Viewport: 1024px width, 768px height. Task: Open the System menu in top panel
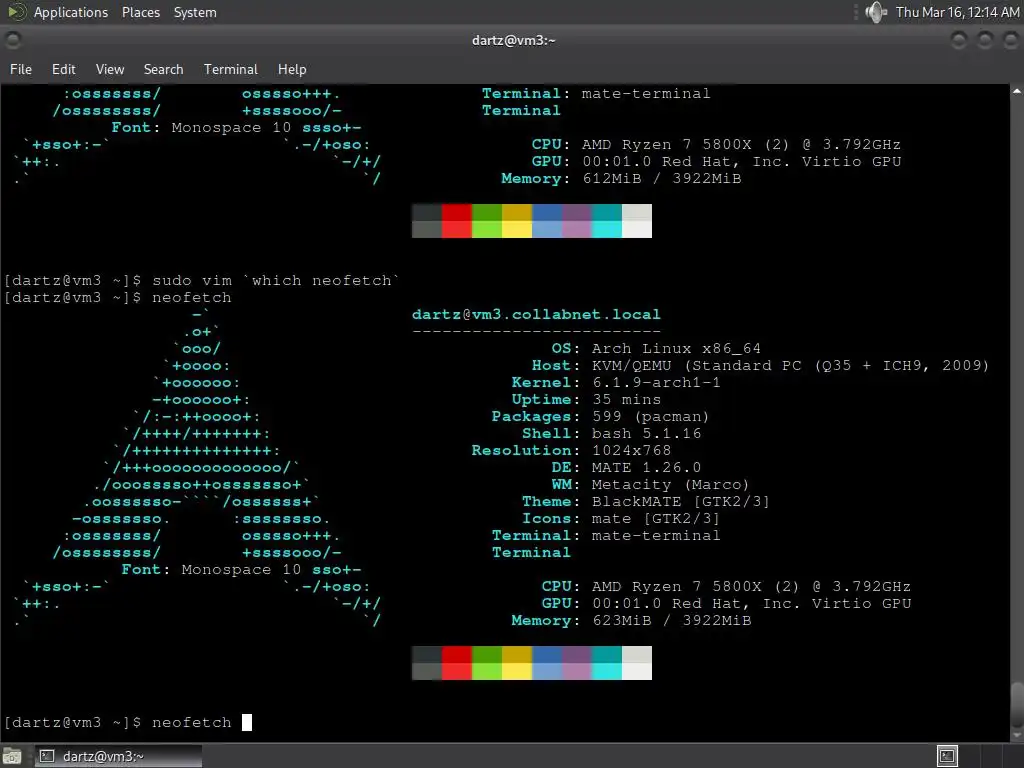point(195,12)
